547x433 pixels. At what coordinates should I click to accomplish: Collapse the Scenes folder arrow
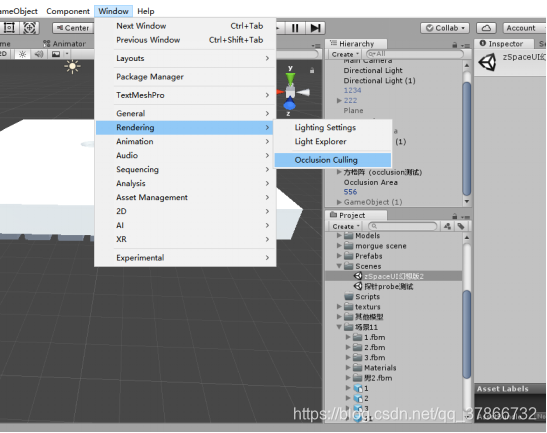coord(339,266)
